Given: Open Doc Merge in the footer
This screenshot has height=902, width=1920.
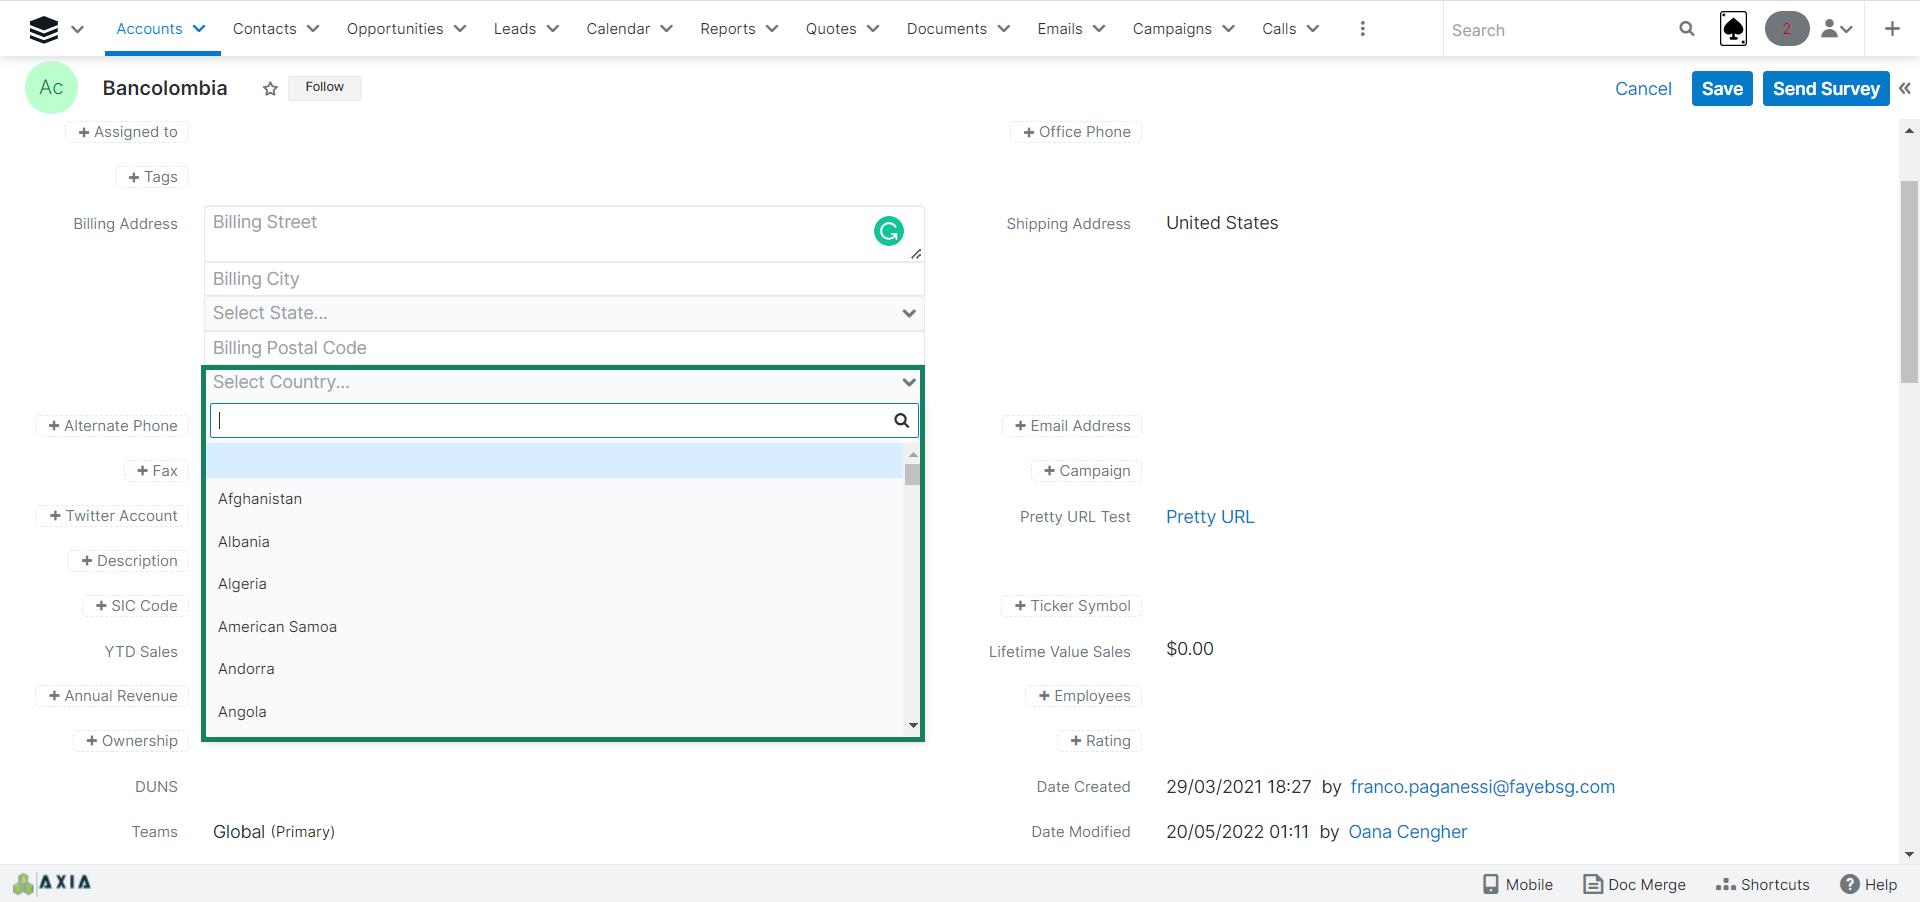Looking at the screenshot, I should [1634, 884].
